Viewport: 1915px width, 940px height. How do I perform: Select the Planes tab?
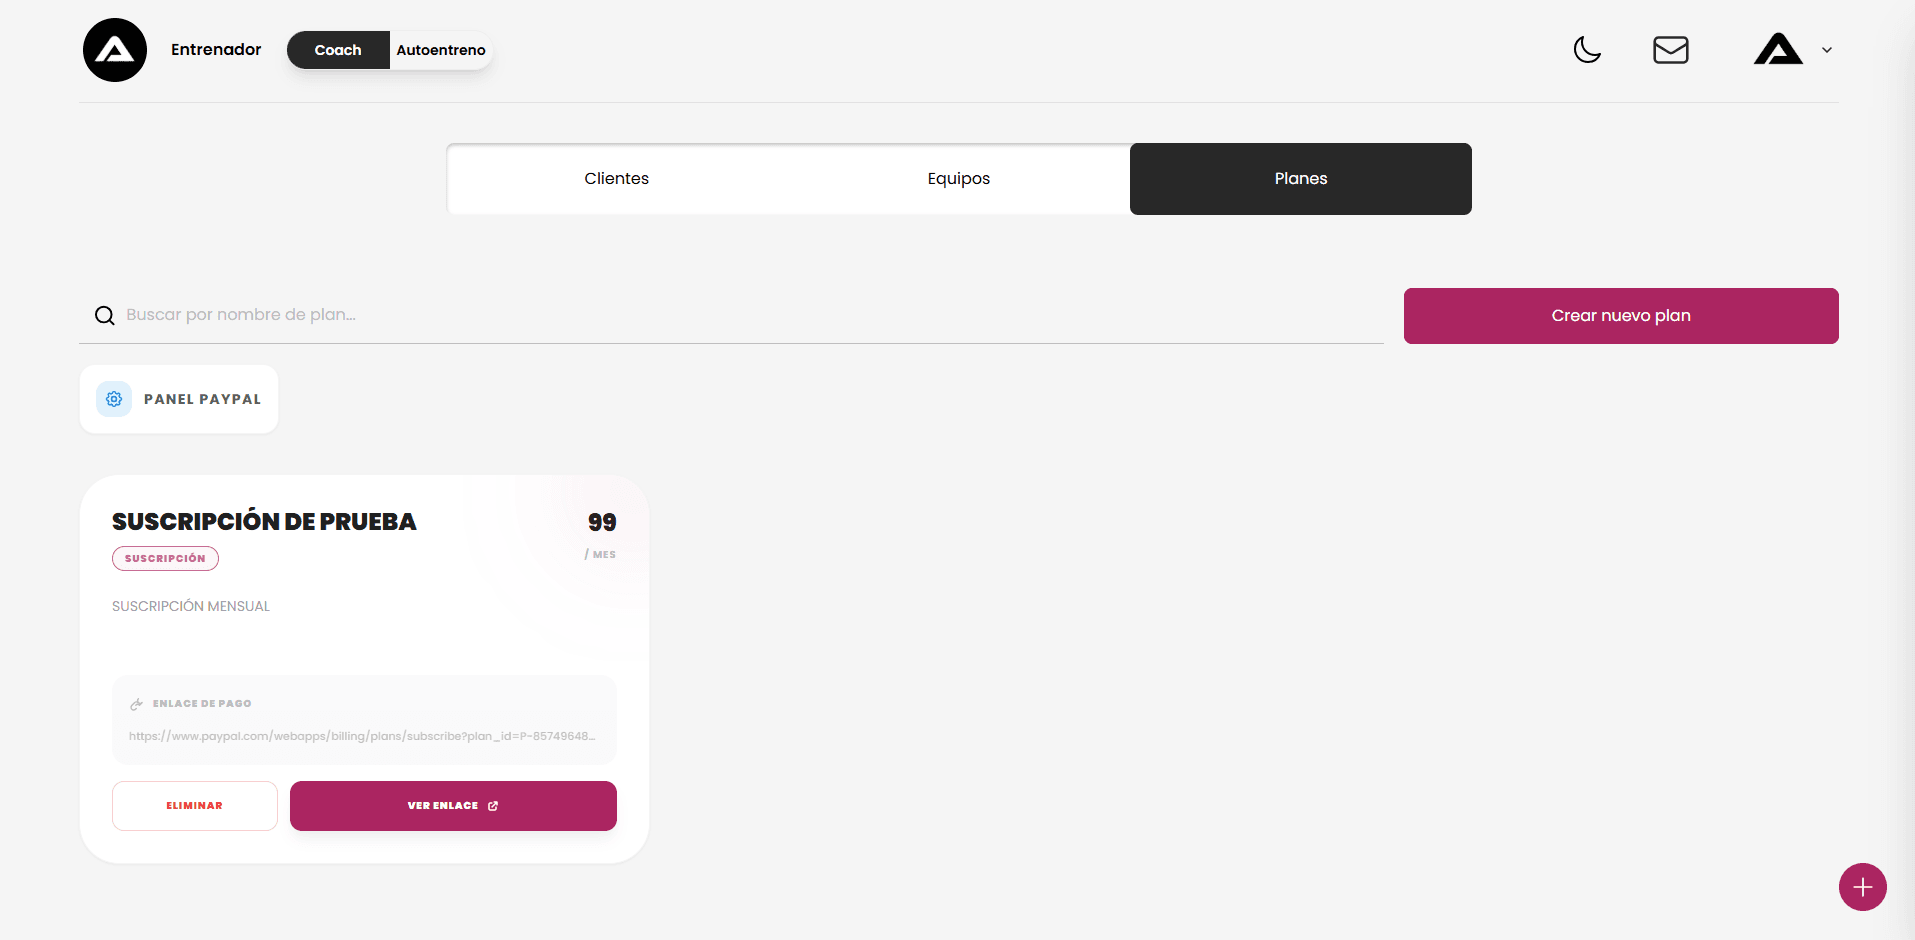tap(1300, 179)
